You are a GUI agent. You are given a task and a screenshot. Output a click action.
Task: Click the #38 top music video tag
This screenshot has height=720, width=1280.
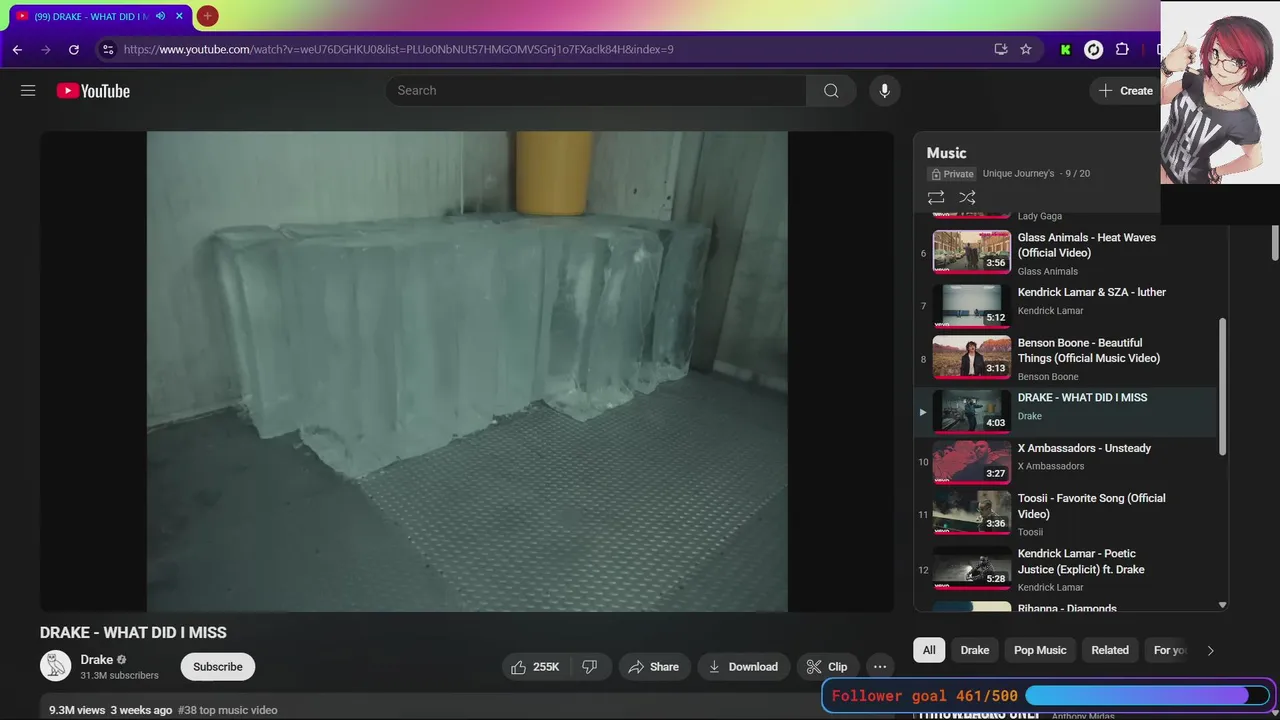[x=227, y=710]
